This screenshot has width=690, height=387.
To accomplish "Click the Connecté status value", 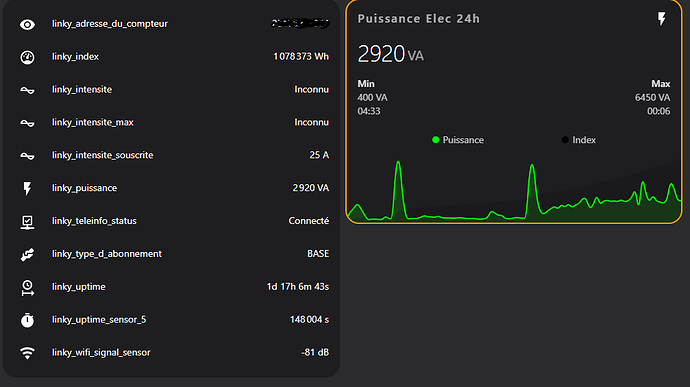I will [308, 221].
